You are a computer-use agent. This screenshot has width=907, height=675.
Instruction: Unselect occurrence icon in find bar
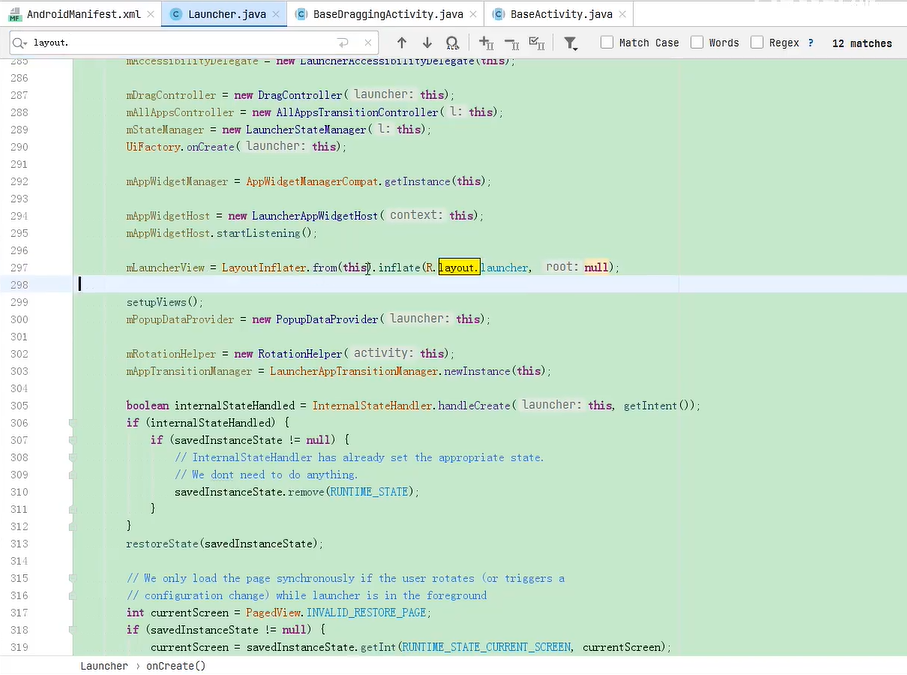pyautogui.click(x=511, y=43)
